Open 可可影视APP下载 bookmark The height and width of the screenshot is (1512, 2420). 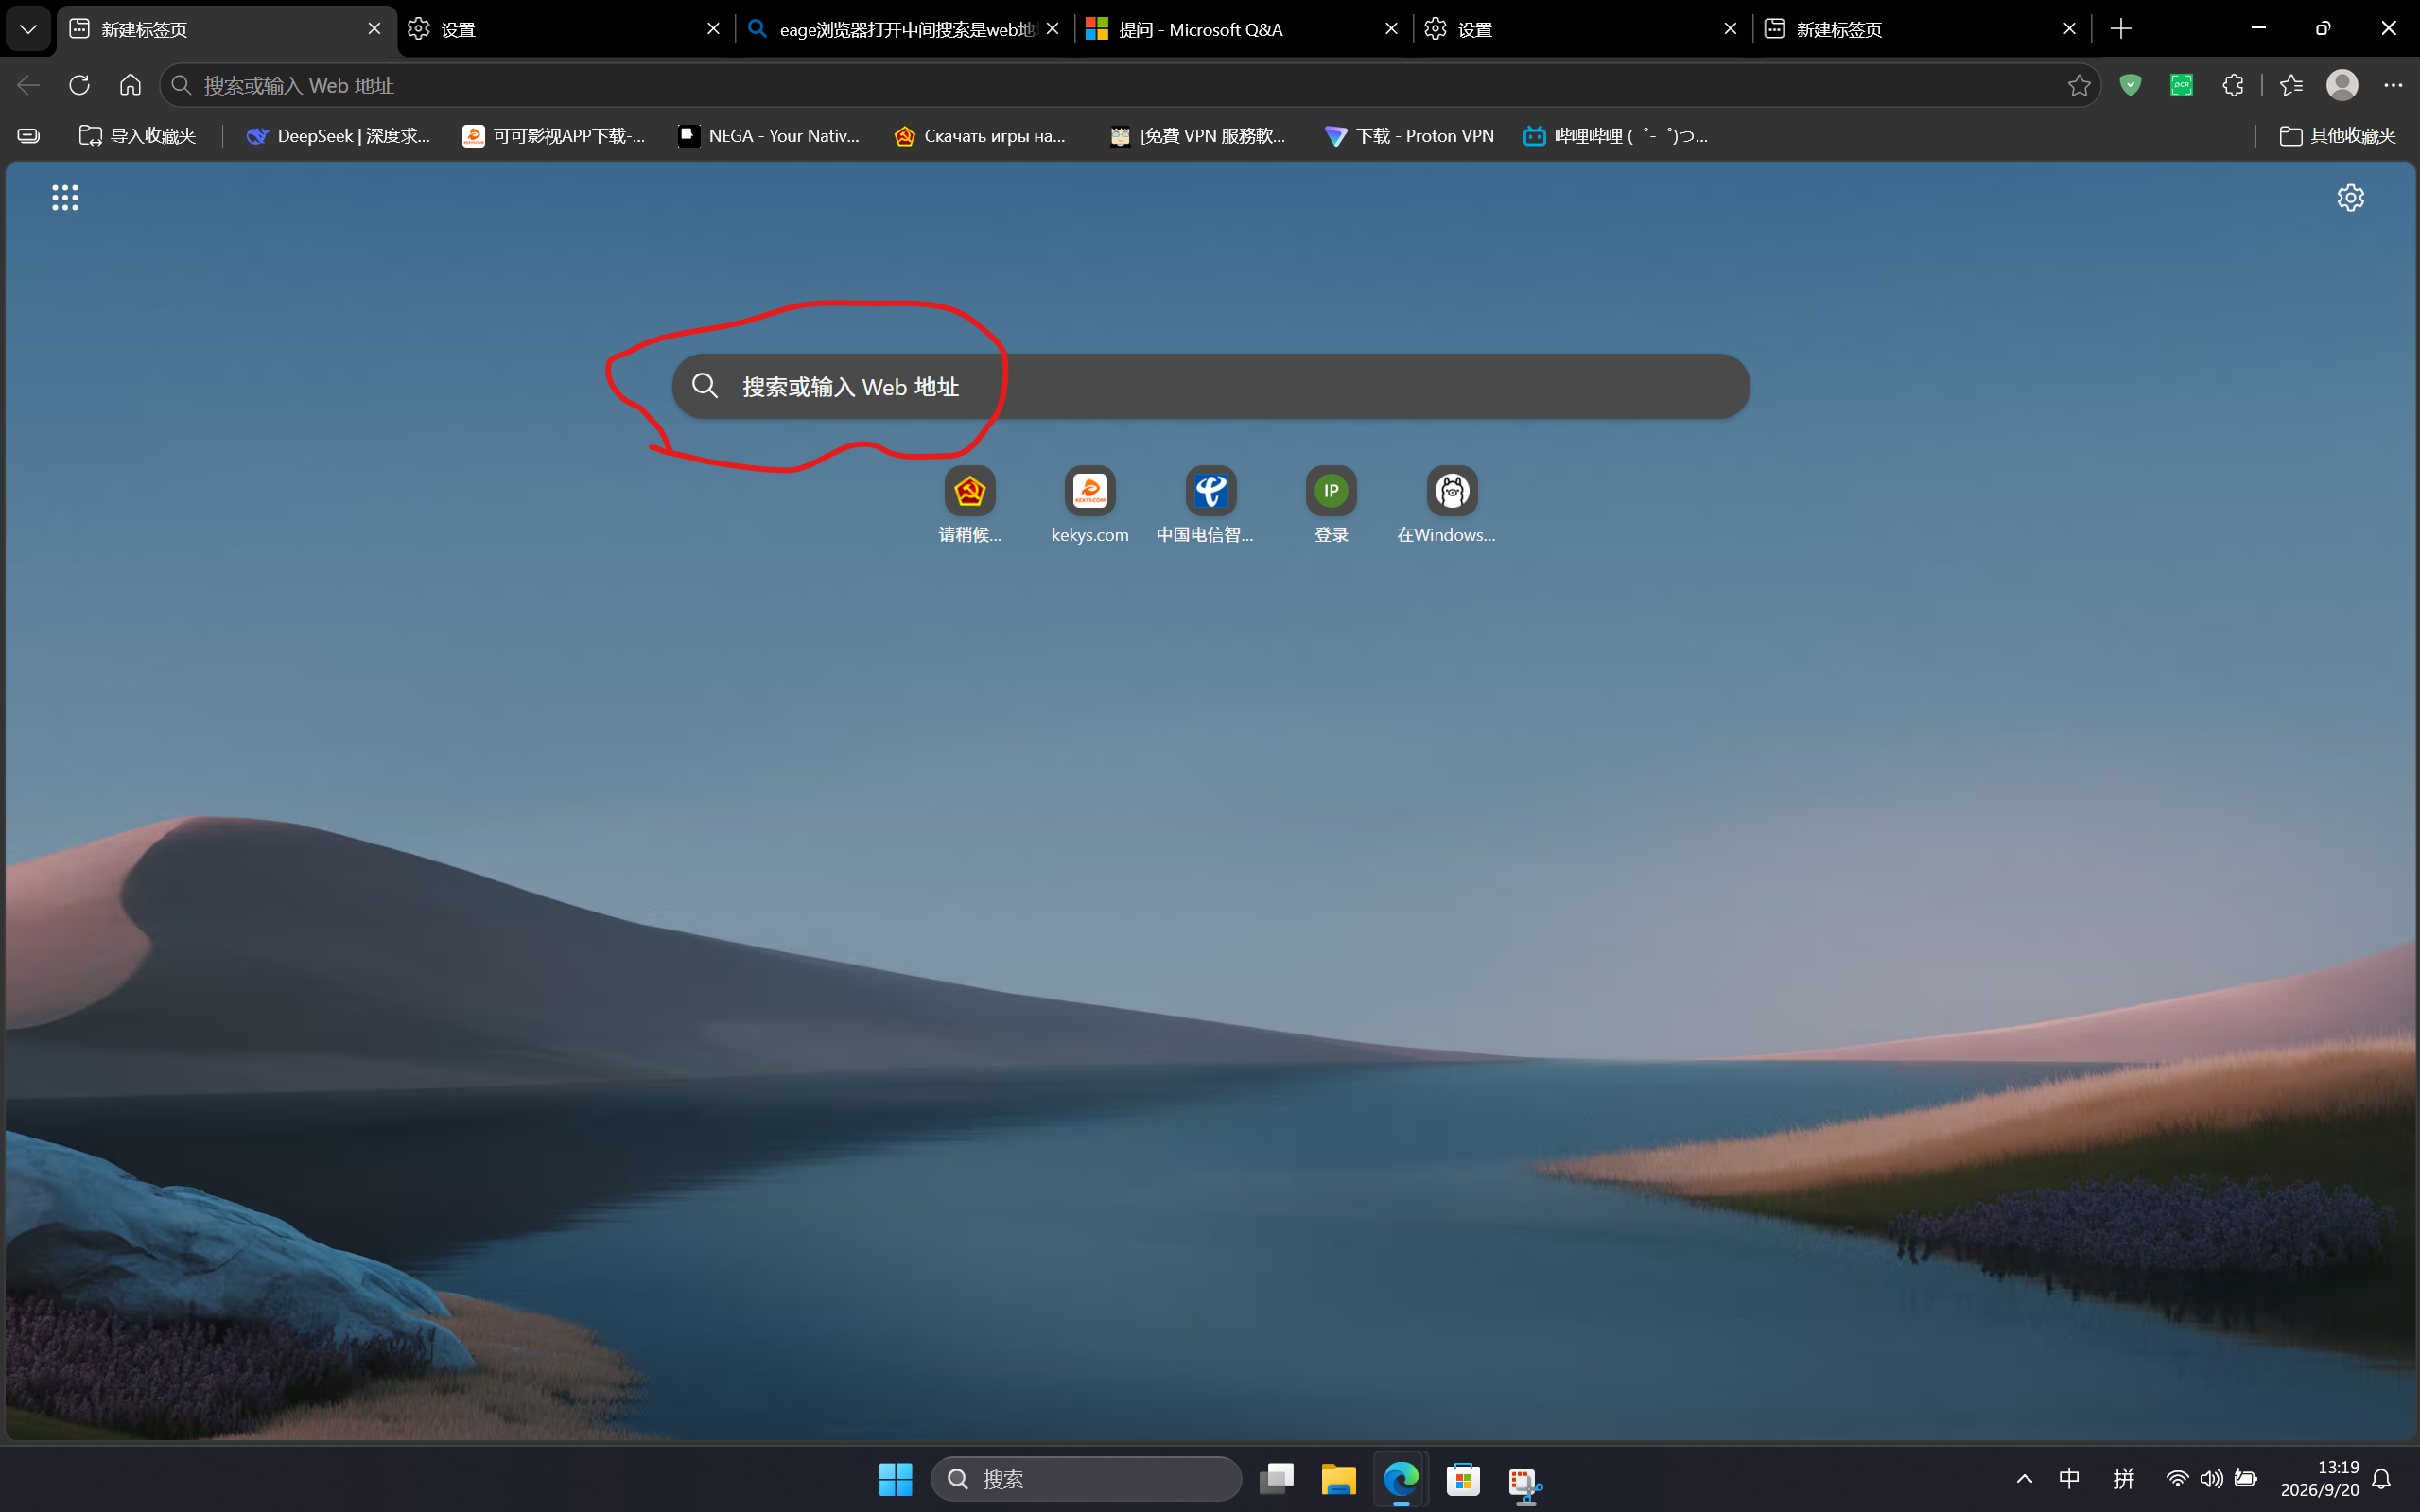click(x=554, y=136)
